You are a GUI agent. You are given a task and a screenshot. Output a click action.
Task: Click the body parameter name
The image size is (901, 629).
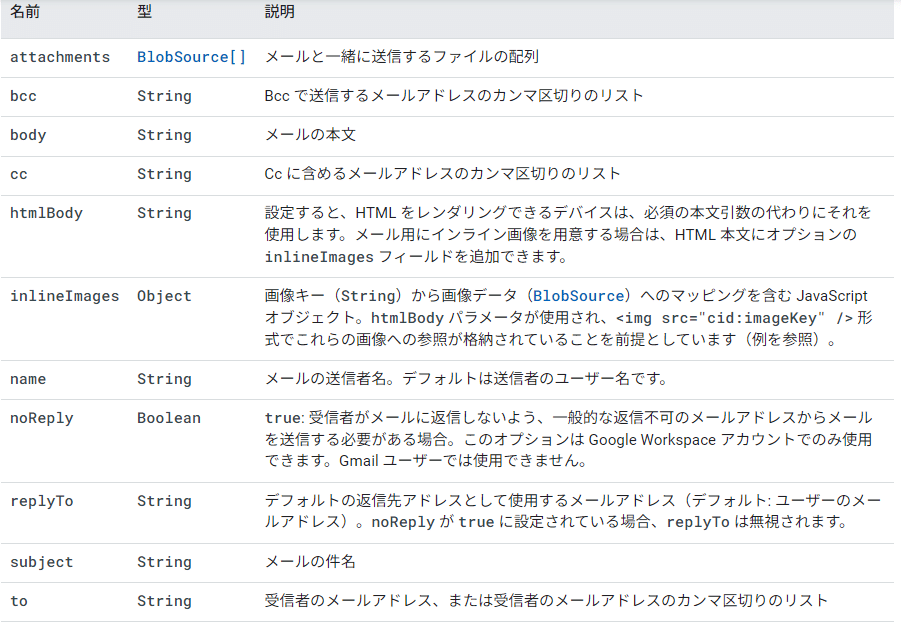(x=28, y=135)
